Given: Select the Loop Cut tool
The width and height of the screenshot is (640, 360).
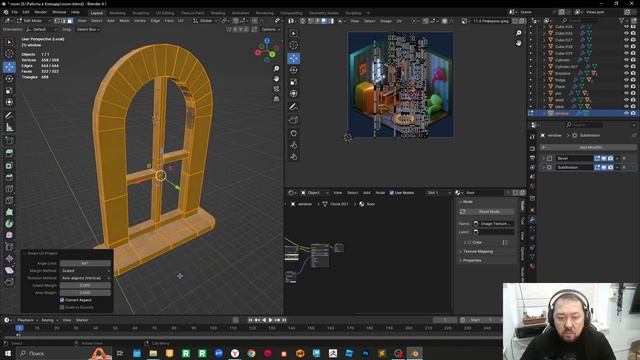Looking at the screenshot, I should point(9,189).
